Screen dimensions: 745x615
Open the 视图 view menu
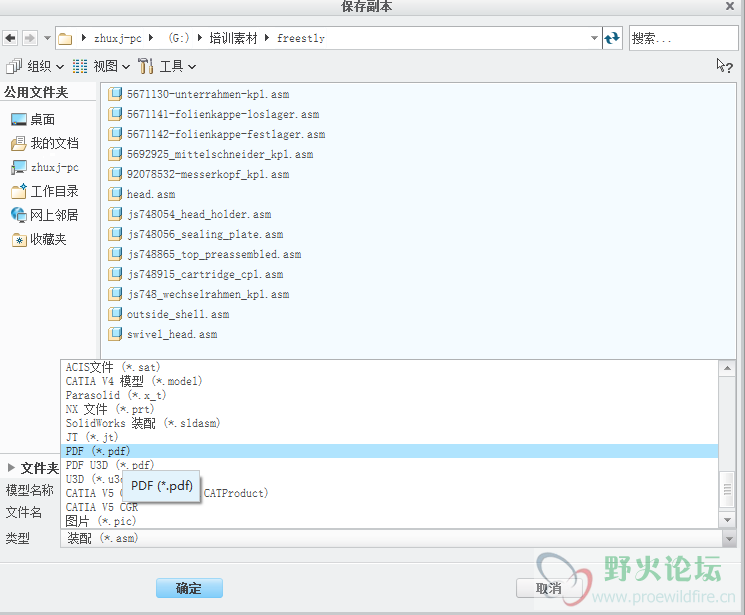pos(101,67)
